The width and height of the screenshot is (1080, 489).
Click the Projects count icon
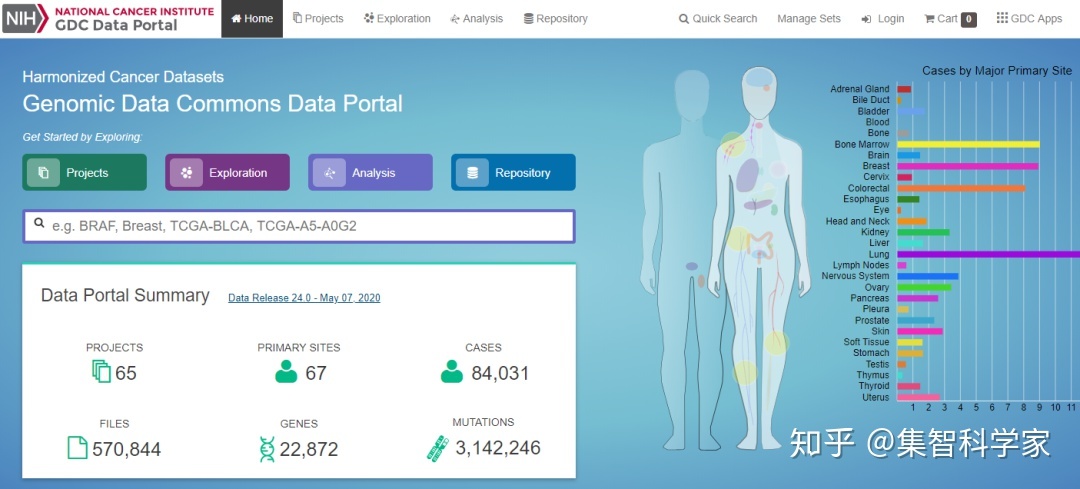101,372
